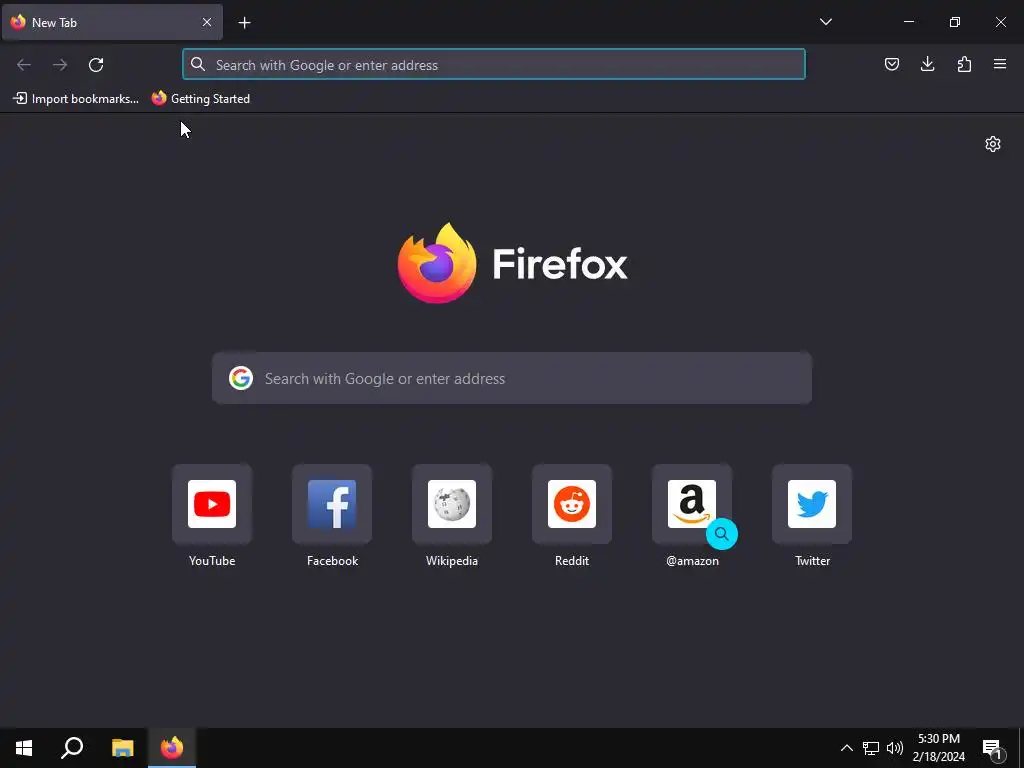This screenshot has height=768, width=1024.
Task: Click Firefox icon in the taskbar
Action: 172,748
